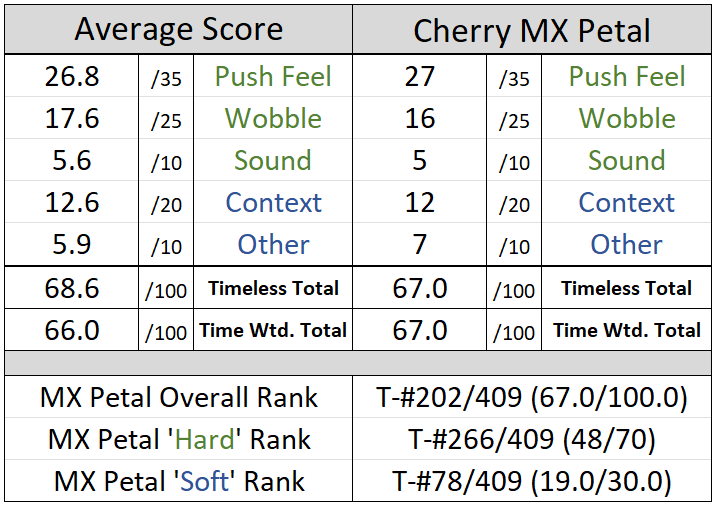Select Cherry MX Petal Wobble score 16
This screenshot has width=714, height=508.
point(420,118)
